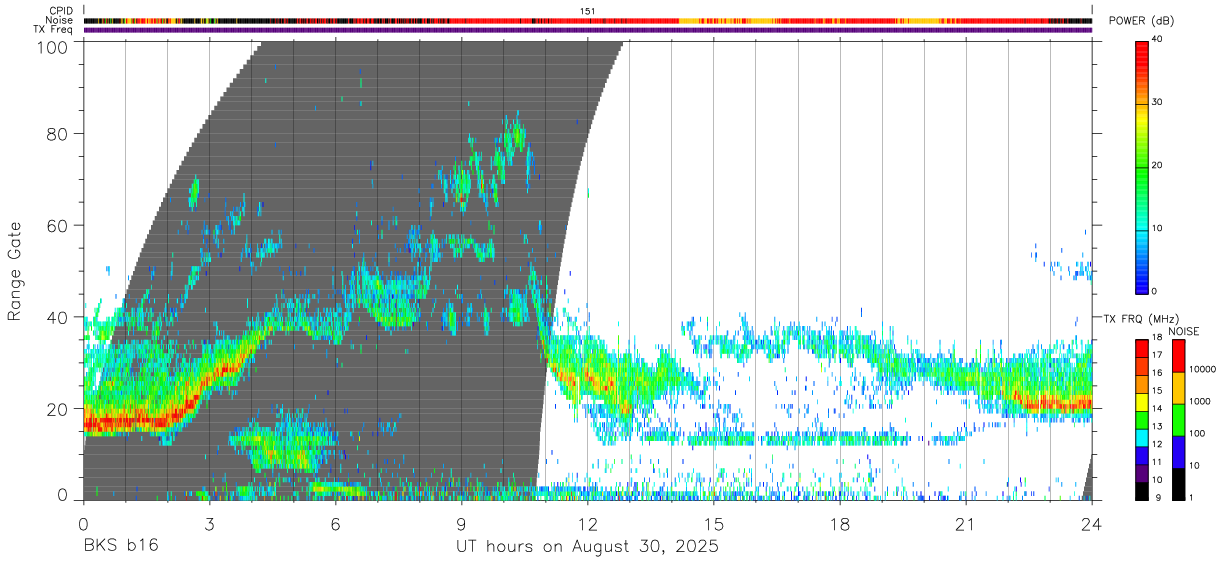The height and width of the screenshot is (567, 1228).
Task: Click '80' on the Range Gate axis
Action: (59, 133)
